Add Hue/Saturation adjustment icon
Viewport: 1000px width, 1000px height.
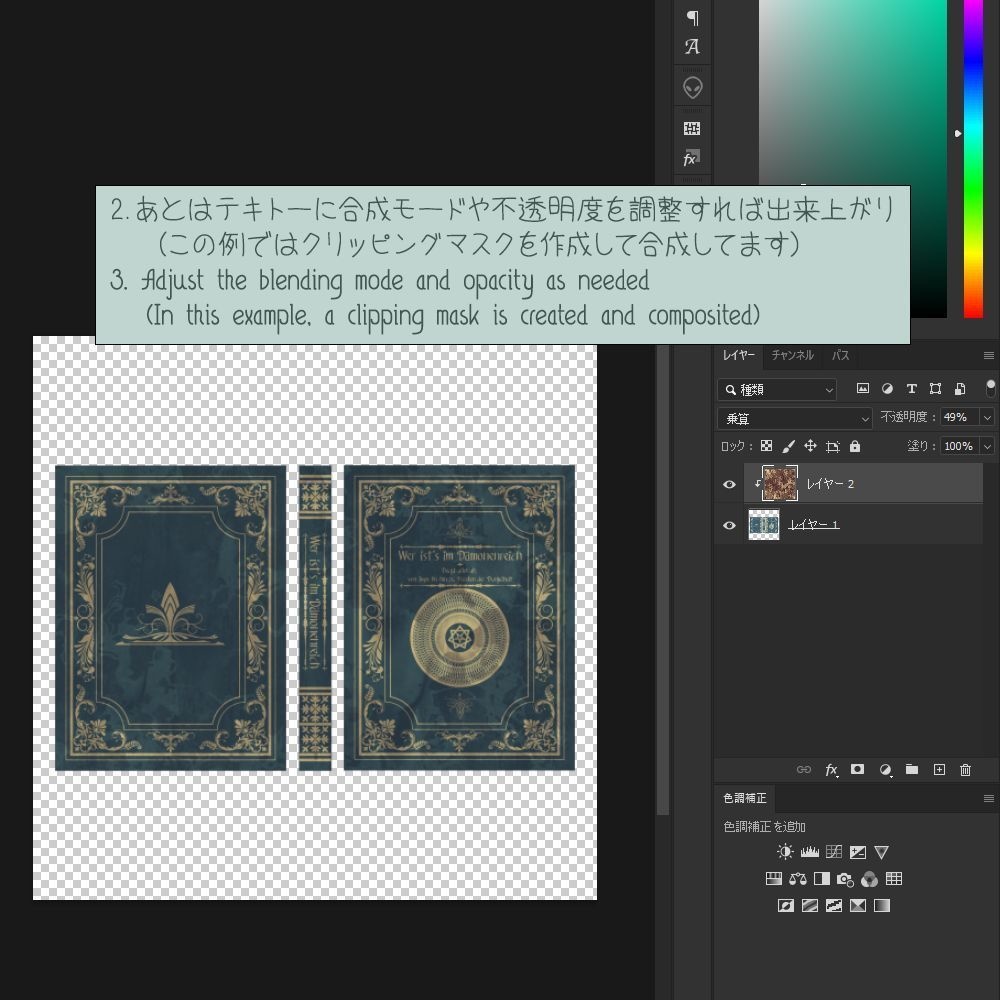(774, 879)
